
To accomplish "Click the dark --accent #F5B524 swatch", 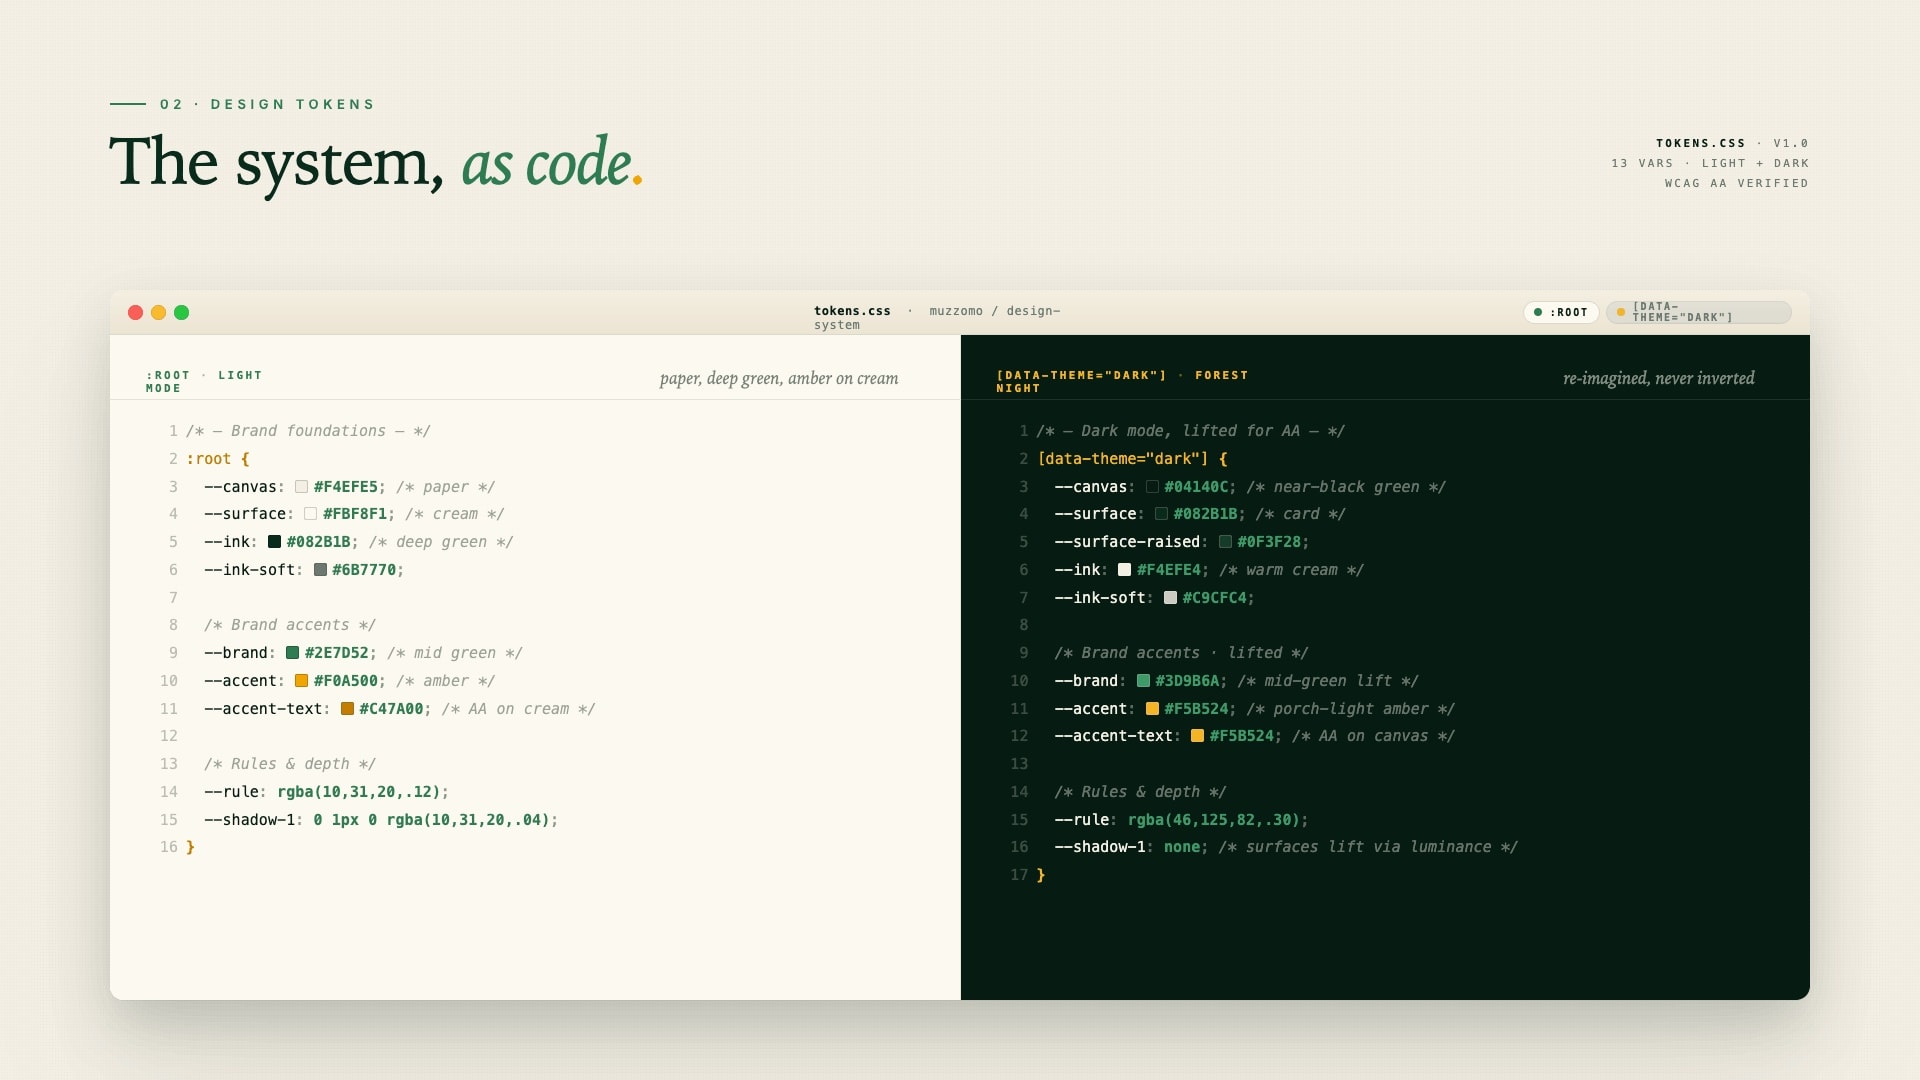I will 1152,709.
